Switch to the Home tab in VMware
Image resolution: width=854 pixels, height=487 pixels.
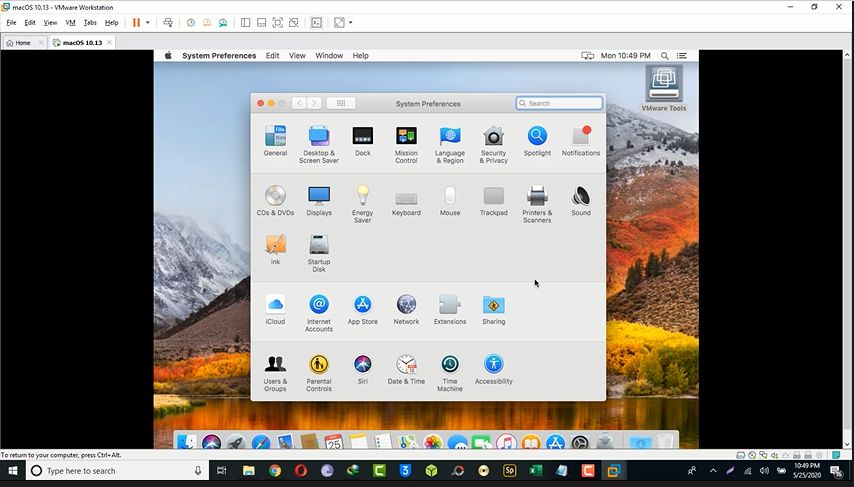pos(23,42)
